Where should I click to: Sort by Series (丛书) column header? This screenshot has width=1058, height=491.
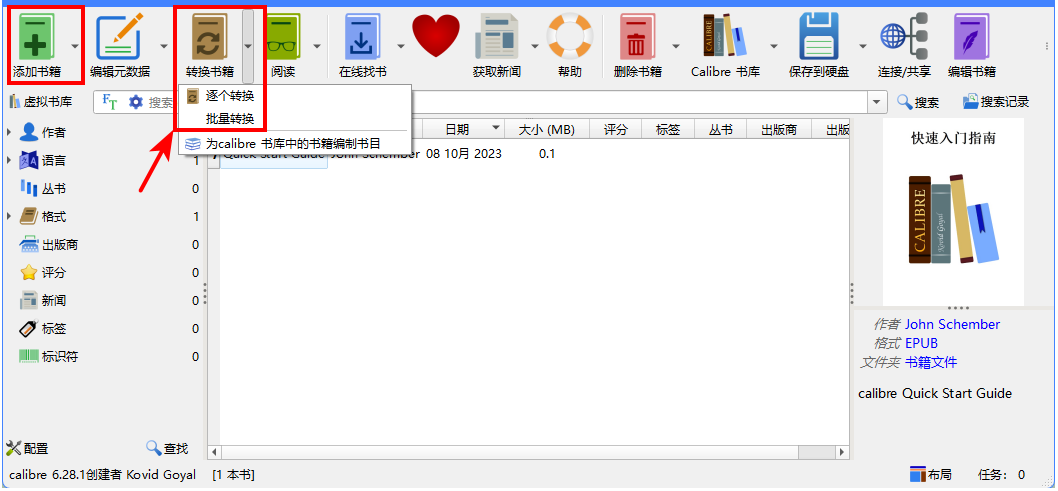pos(720,129)
